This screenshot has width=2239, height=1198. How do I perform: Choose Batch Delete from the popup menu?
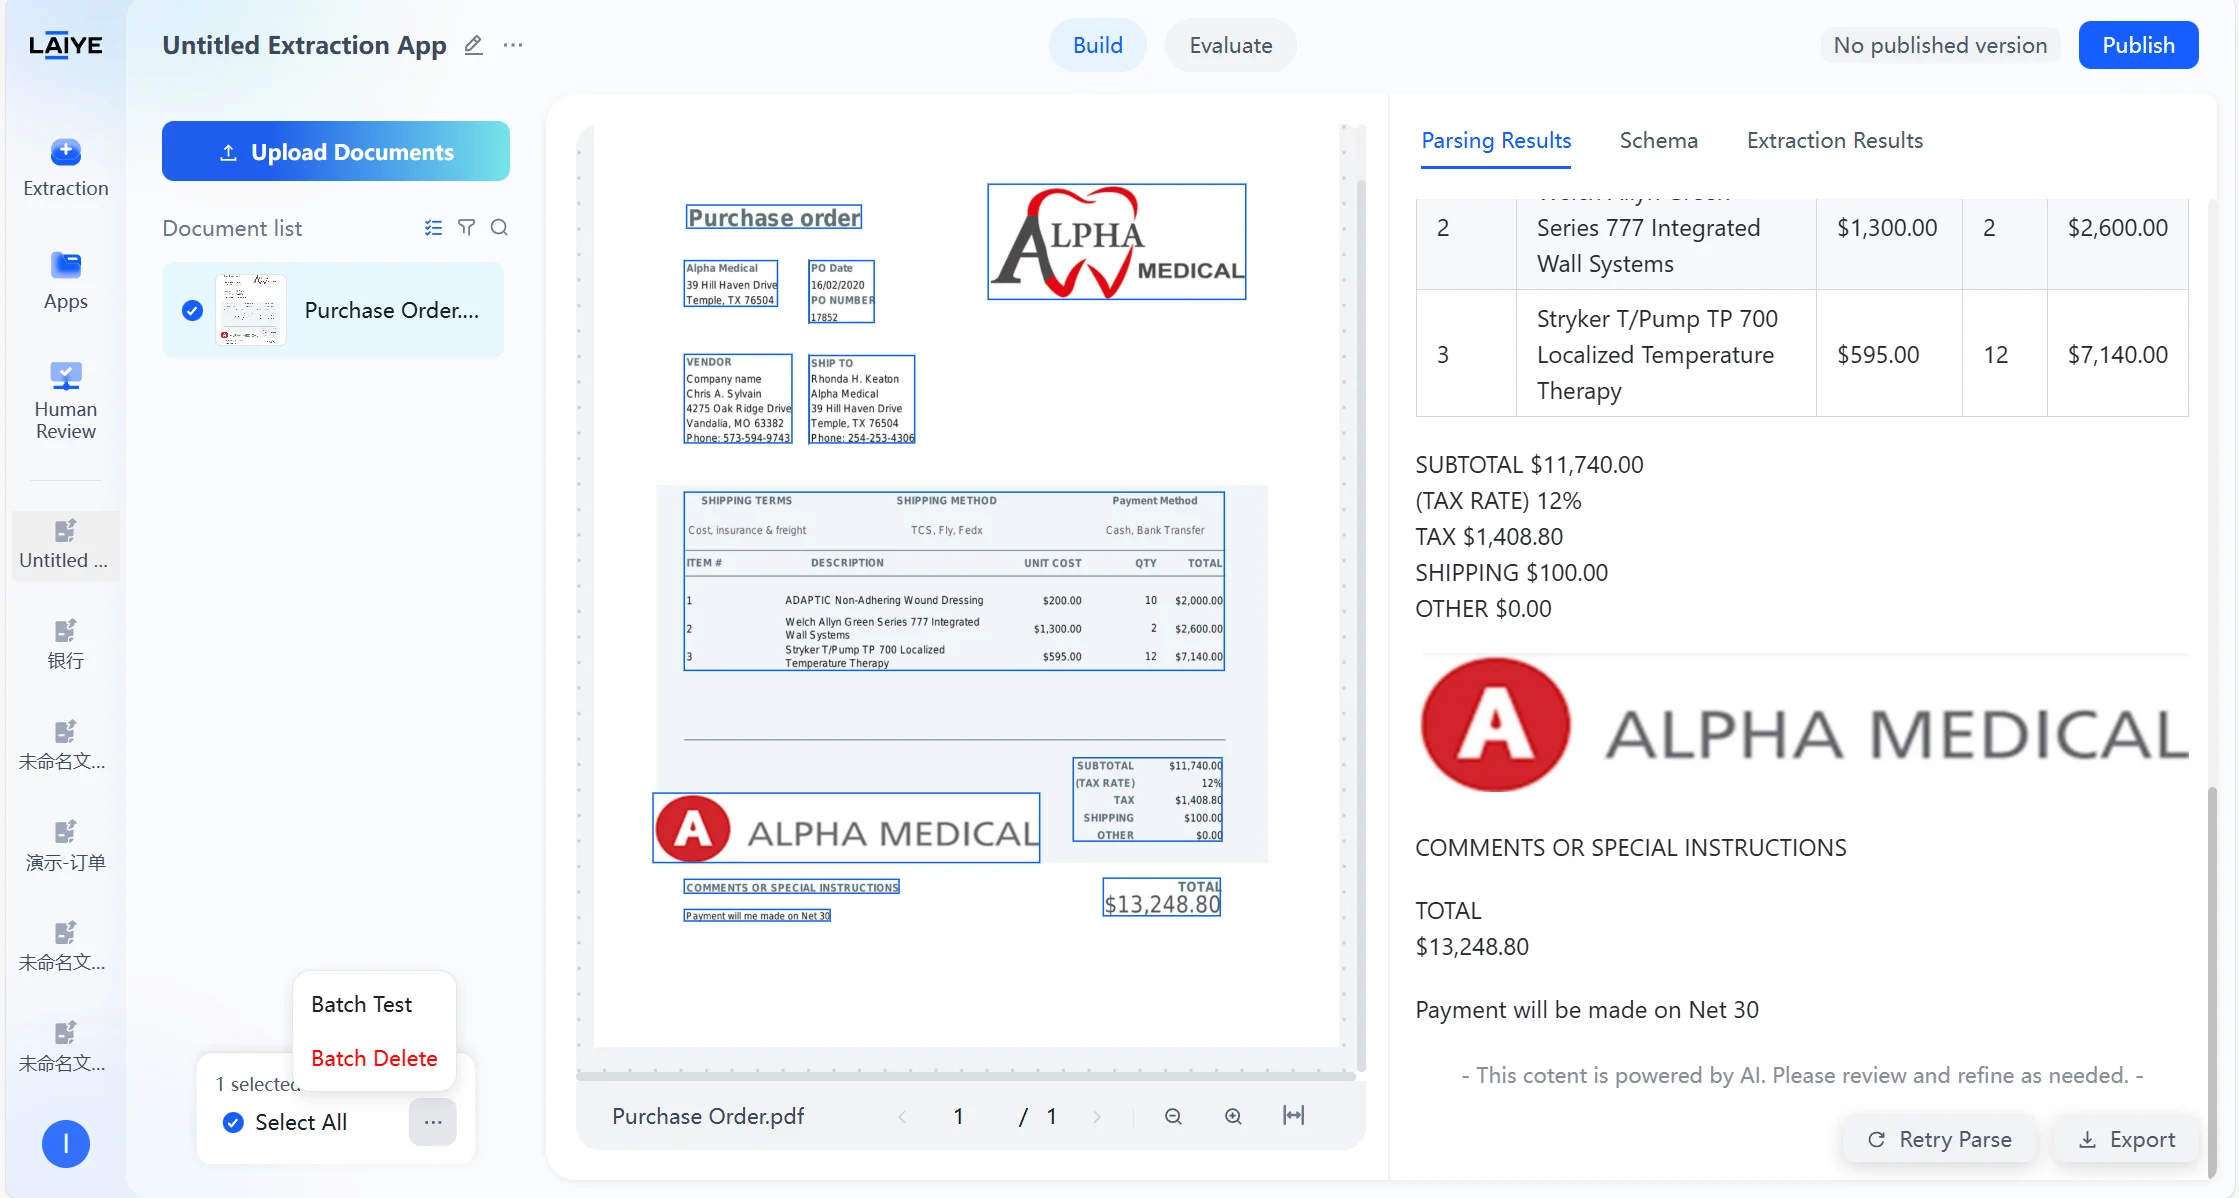pyautogui.click(x=374, y=1058)
